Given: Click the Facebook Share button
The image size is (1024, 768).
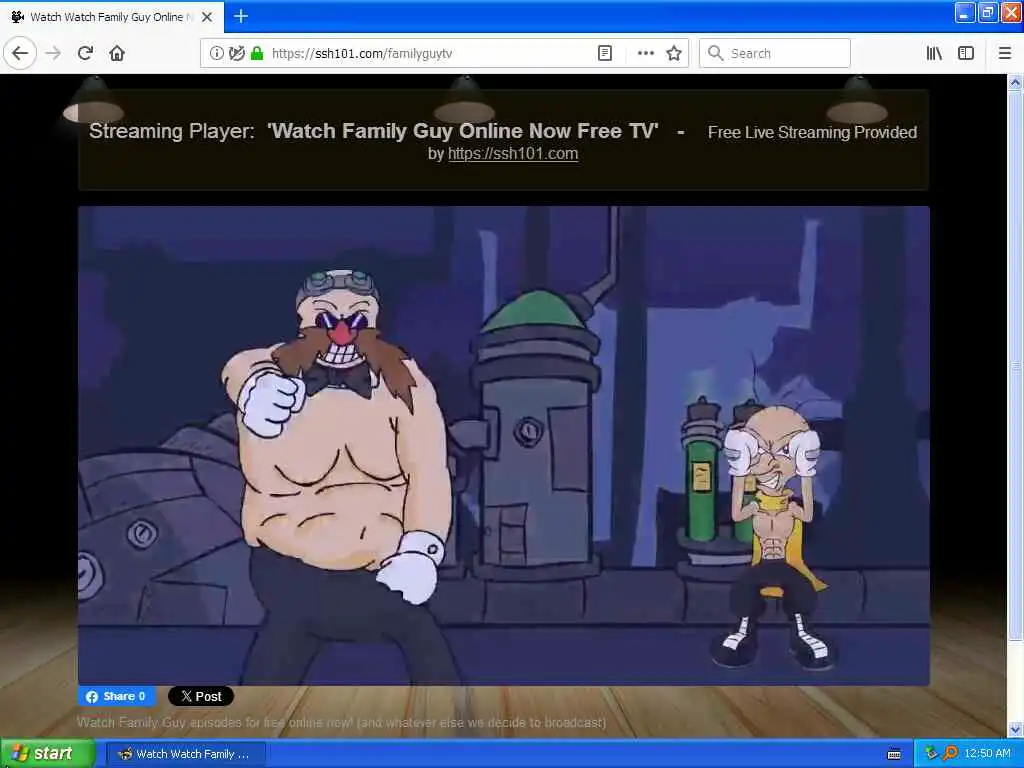Looking at the screenshot, I should point(117,696).
